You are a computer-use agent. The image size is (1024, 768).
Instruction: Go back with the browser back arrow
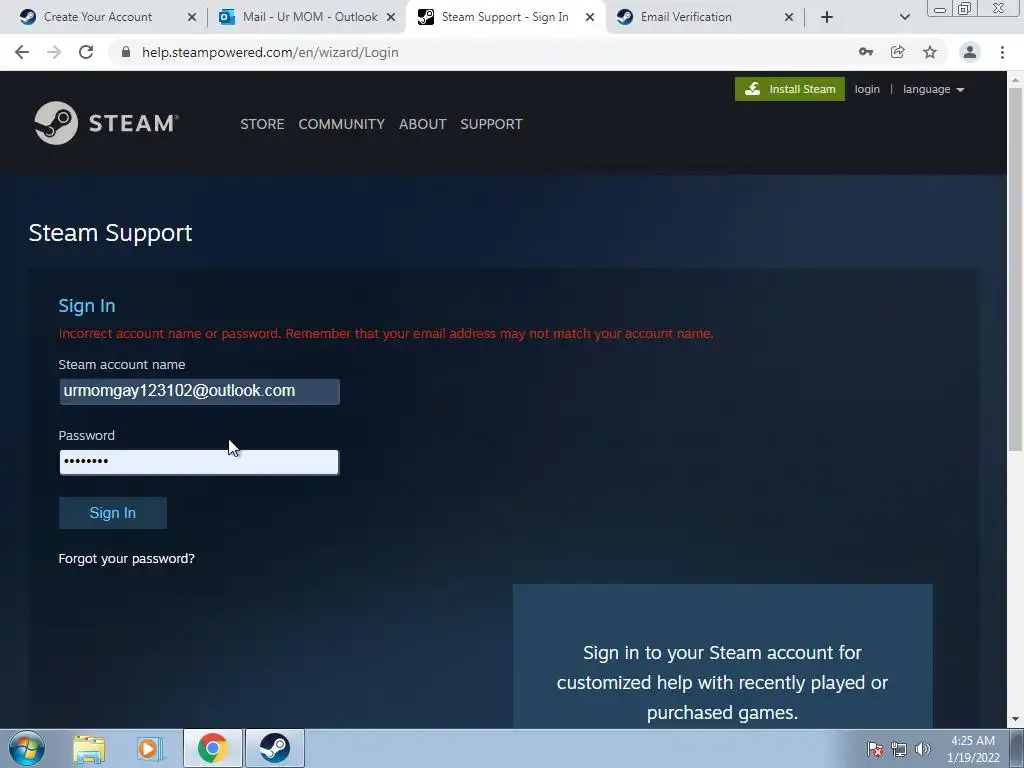point(22,52)
